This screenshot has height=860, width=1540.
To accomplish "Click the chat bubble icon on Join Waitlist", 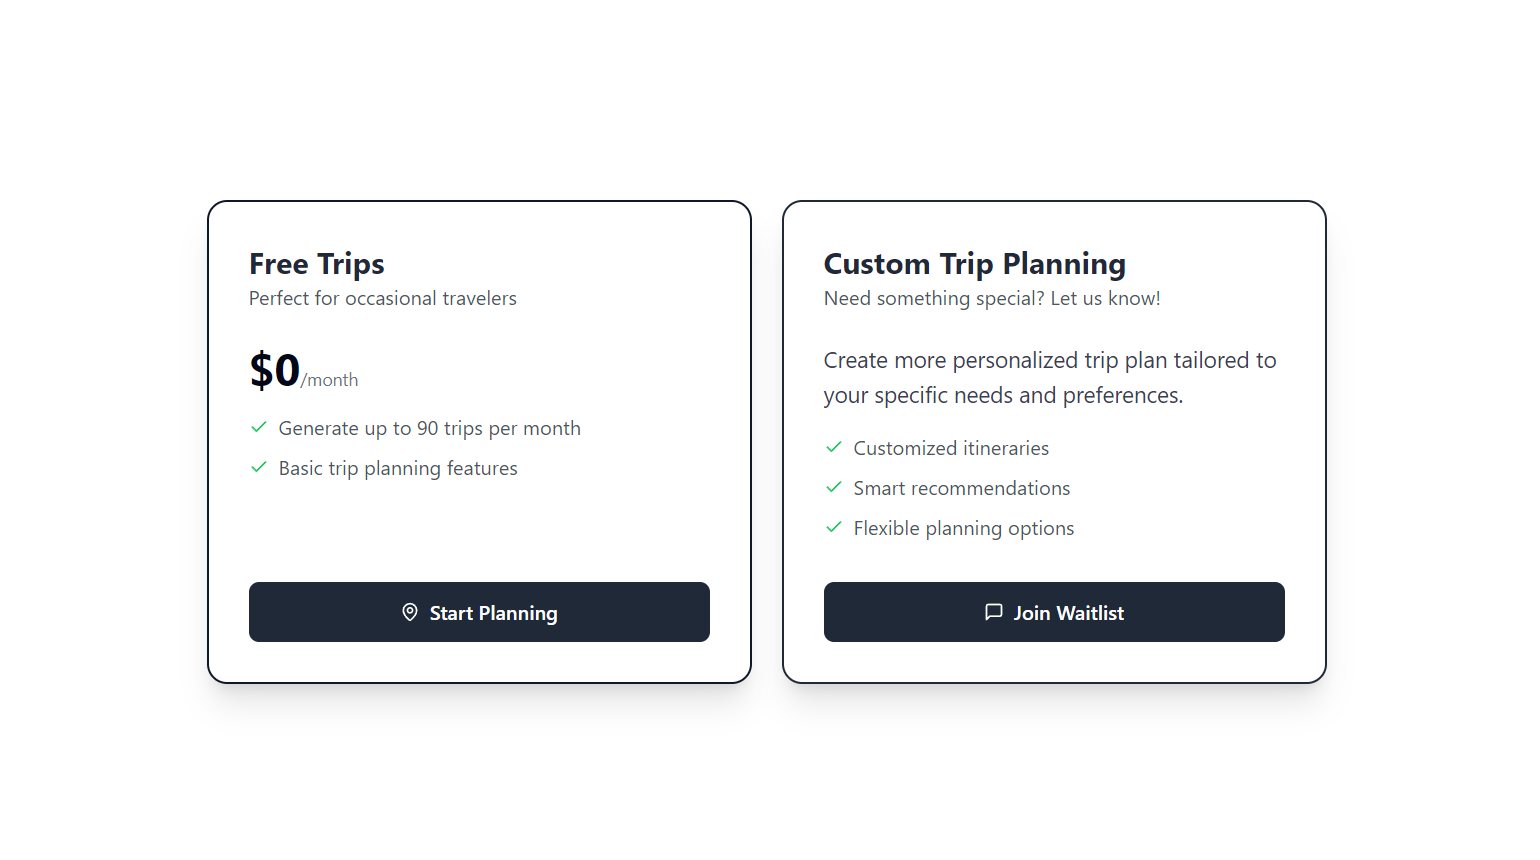I will [x=993, y=611].
